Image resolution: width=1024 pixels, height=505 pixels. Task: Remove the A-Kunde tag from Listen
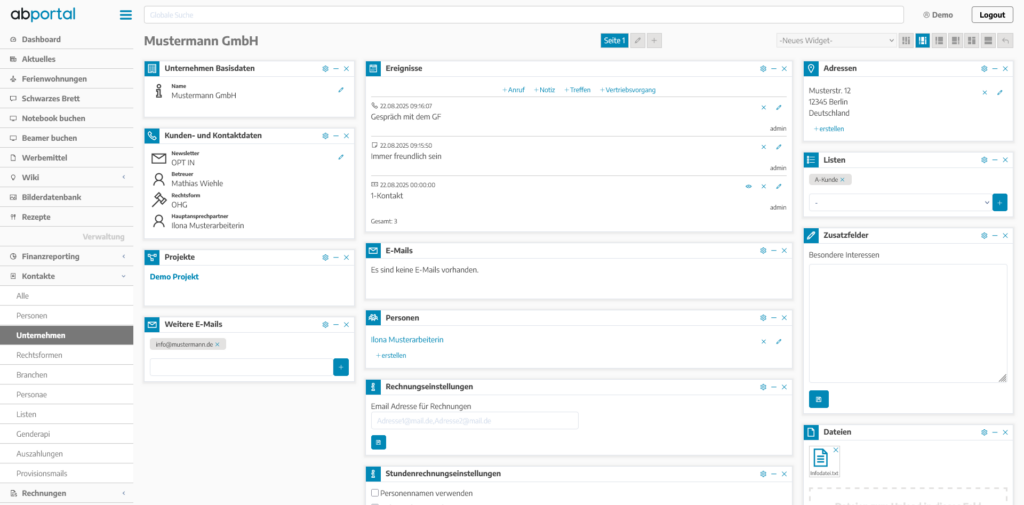click(x=842, y=180)
